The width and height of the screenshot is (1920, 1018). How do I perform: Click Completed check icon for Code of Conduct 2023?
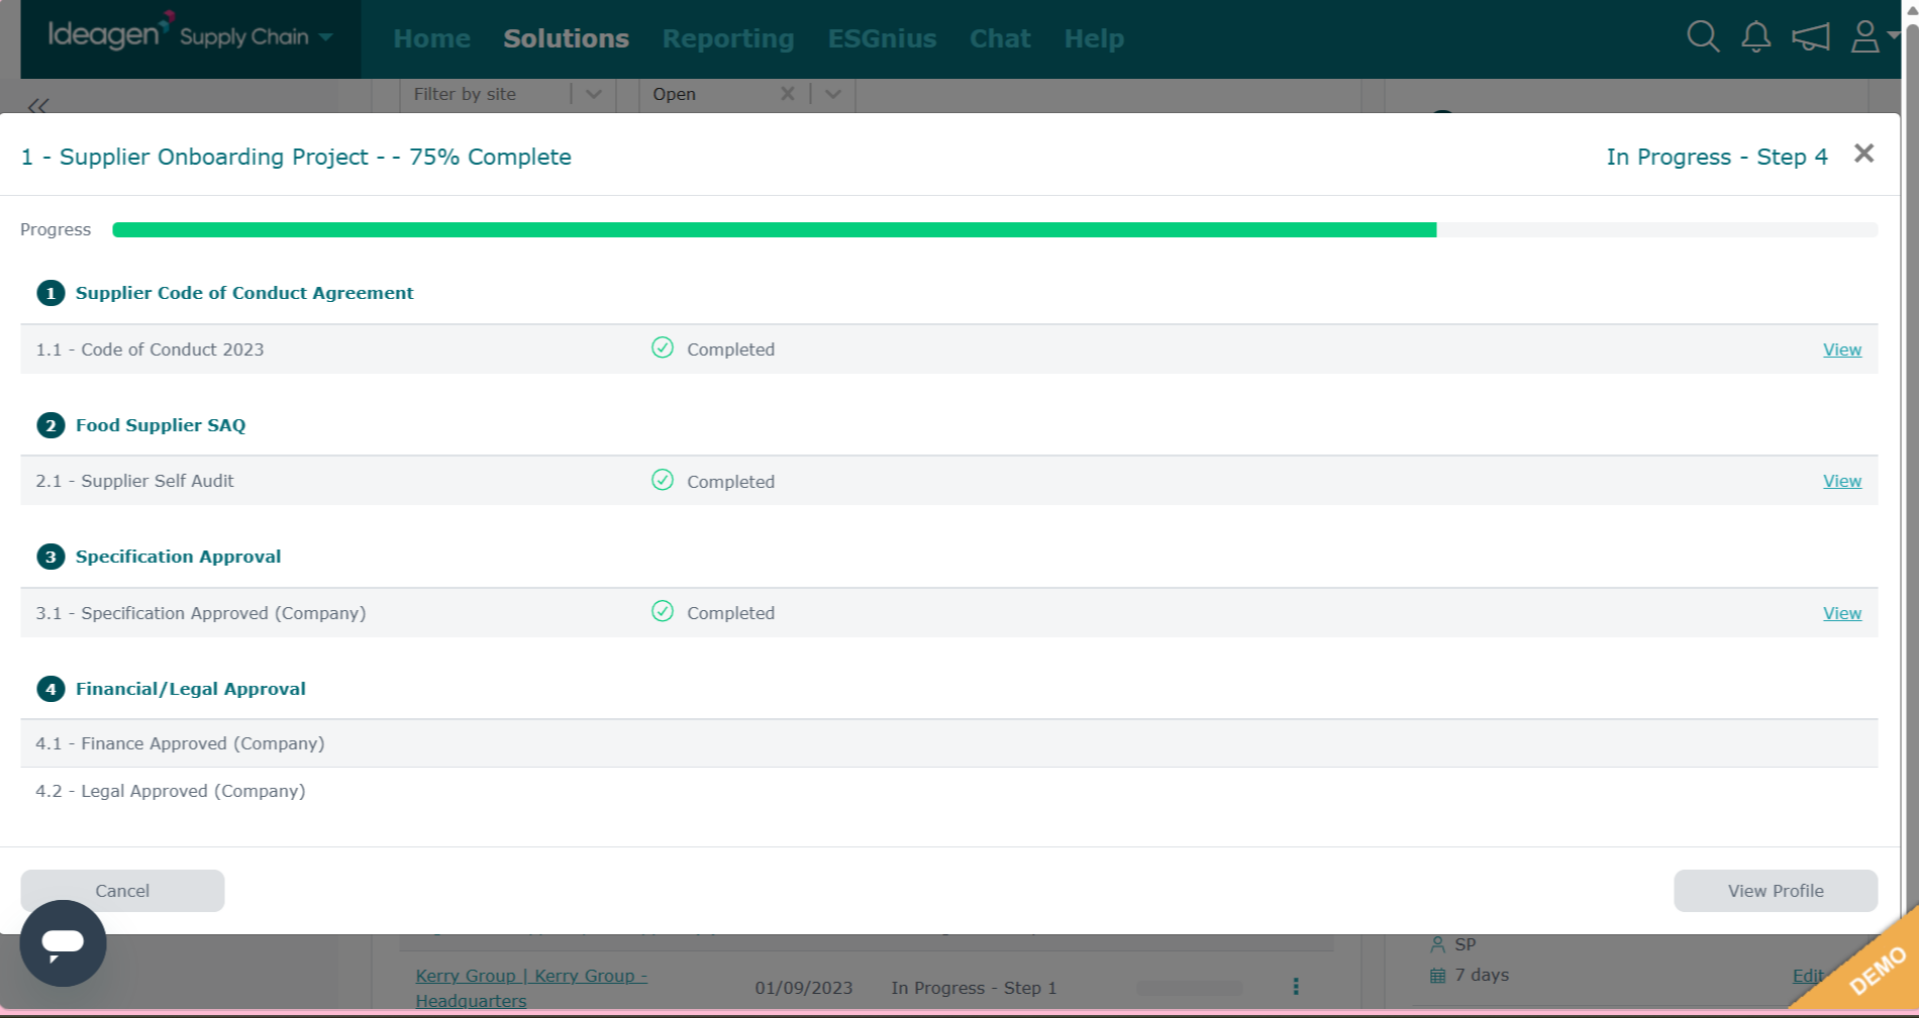(662, 348)
